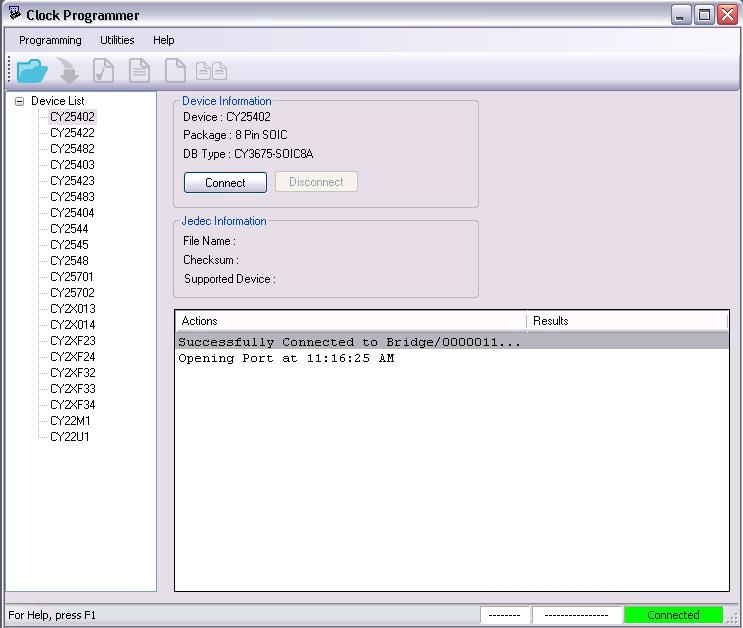The width and height of the screenshot is (743, 628).
Task: Click the blank page toolbar icon
Action: coord(175,71)
